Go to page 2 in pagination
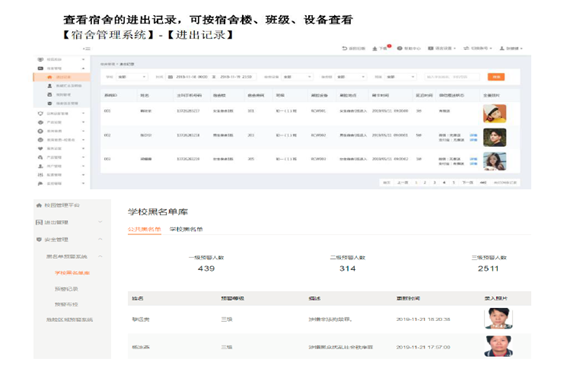 tap(425, 183)
